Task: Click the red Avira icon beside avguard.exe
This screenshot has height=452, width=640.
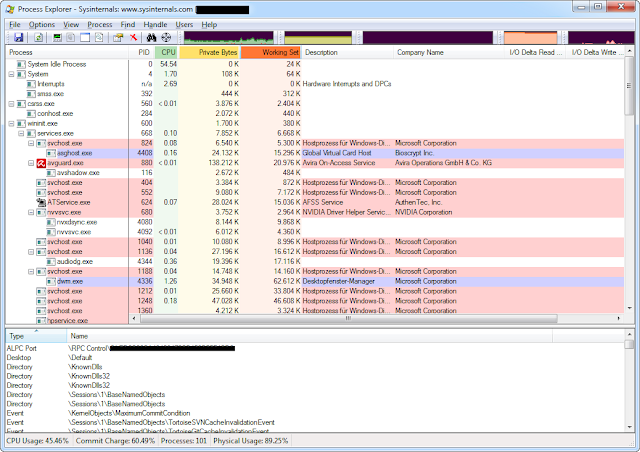Action: (41, 163)
